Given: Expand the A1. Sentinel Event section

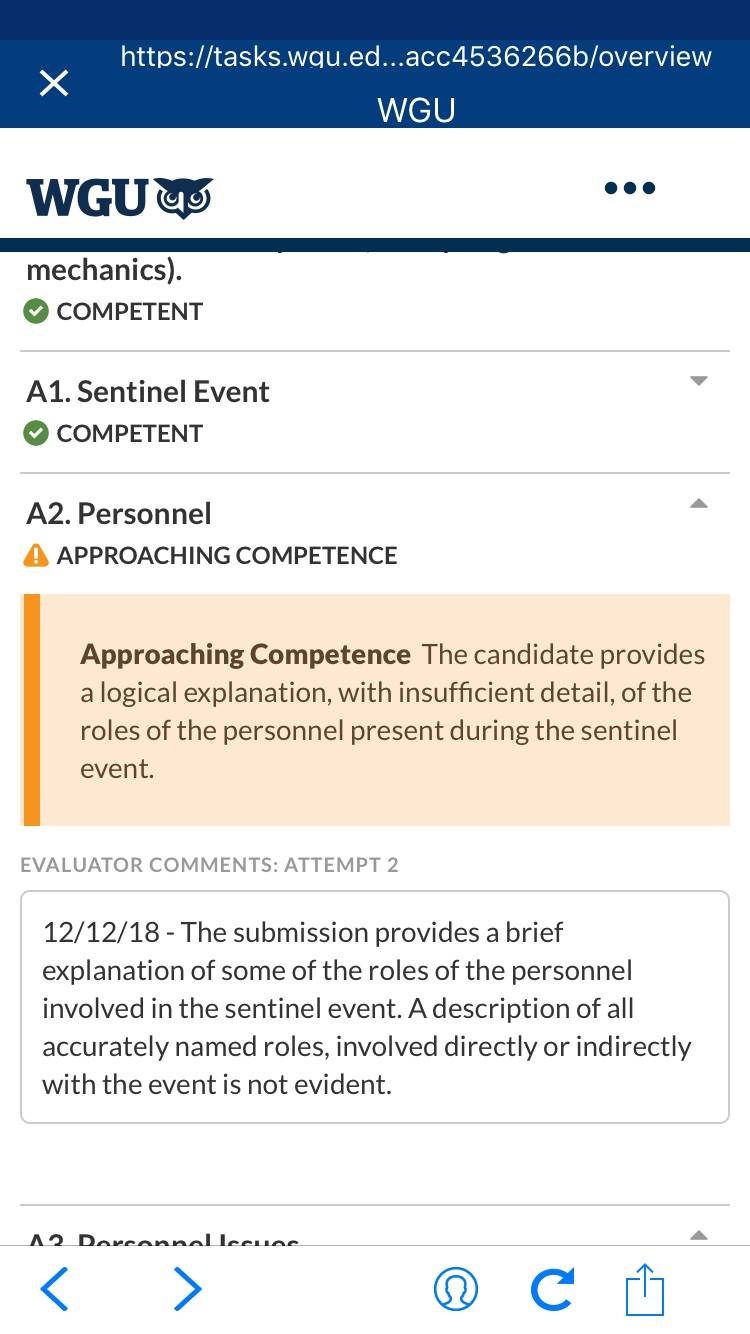Looking at the screenshot, I should coord(699,381).
